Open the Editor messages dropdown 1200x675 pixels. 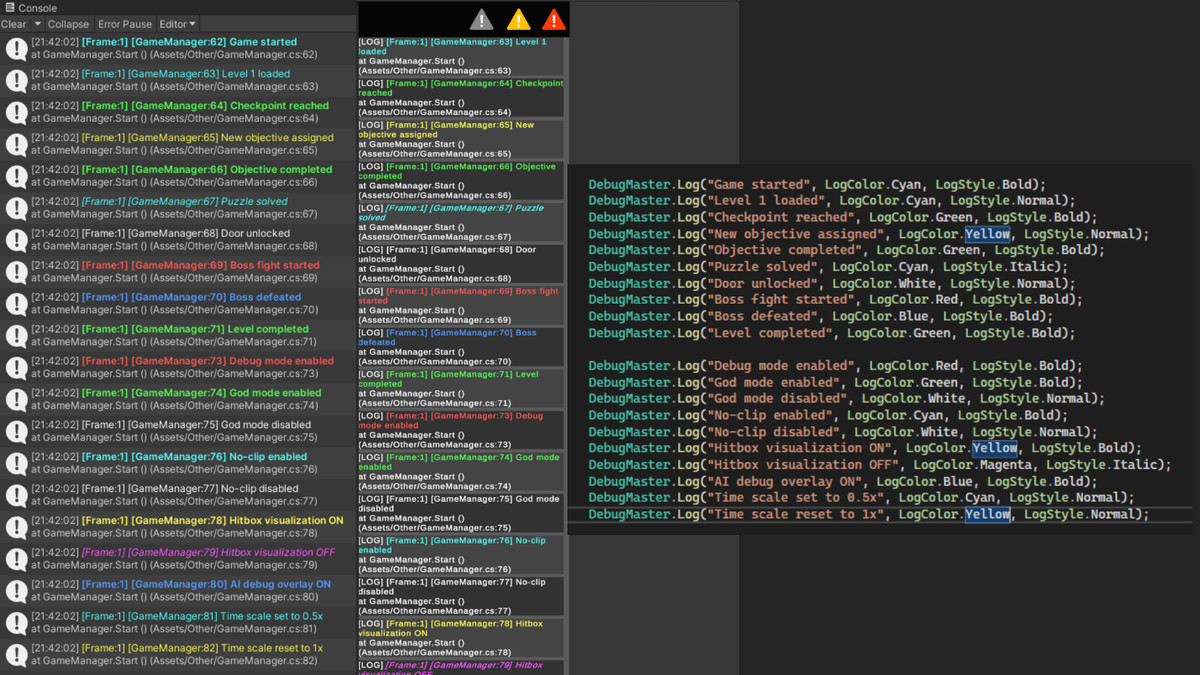click(x=176, y=24)
